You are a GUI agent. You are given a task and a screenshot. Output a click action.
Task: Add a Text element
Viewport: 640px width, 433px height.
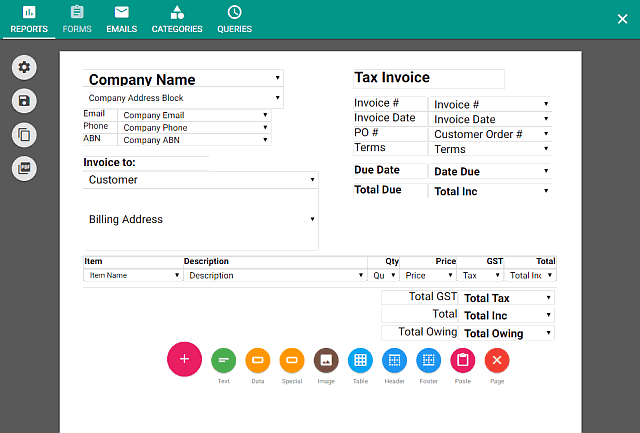point(223,360)
